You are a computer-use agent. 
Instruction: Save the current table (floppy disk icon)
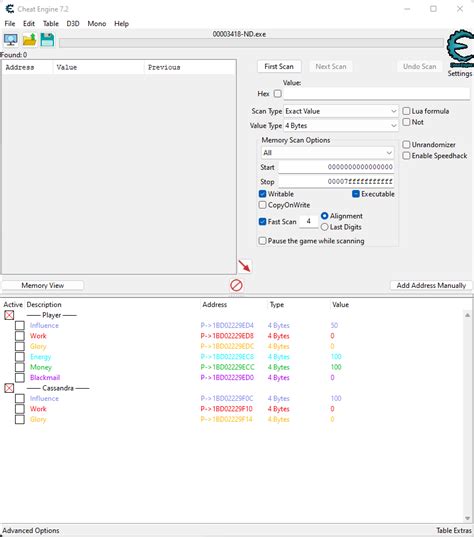coord(47,40)
